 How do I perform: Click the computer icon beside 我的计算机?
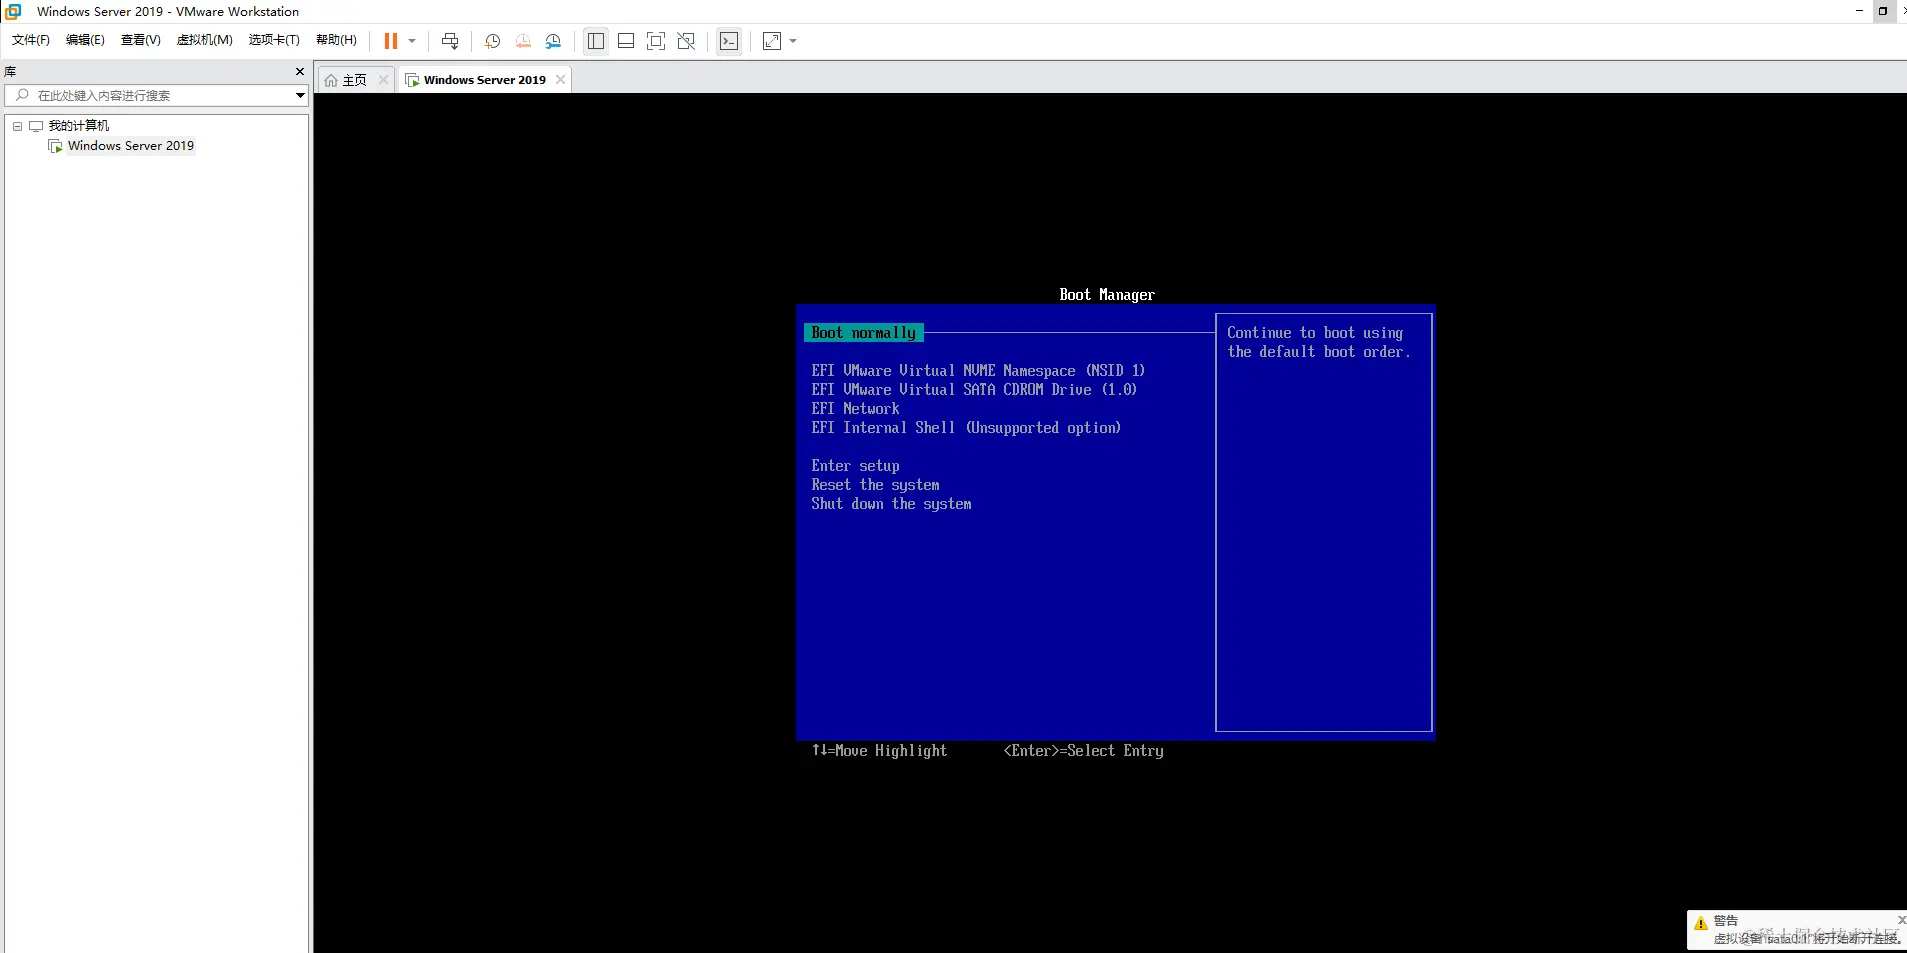36,126
